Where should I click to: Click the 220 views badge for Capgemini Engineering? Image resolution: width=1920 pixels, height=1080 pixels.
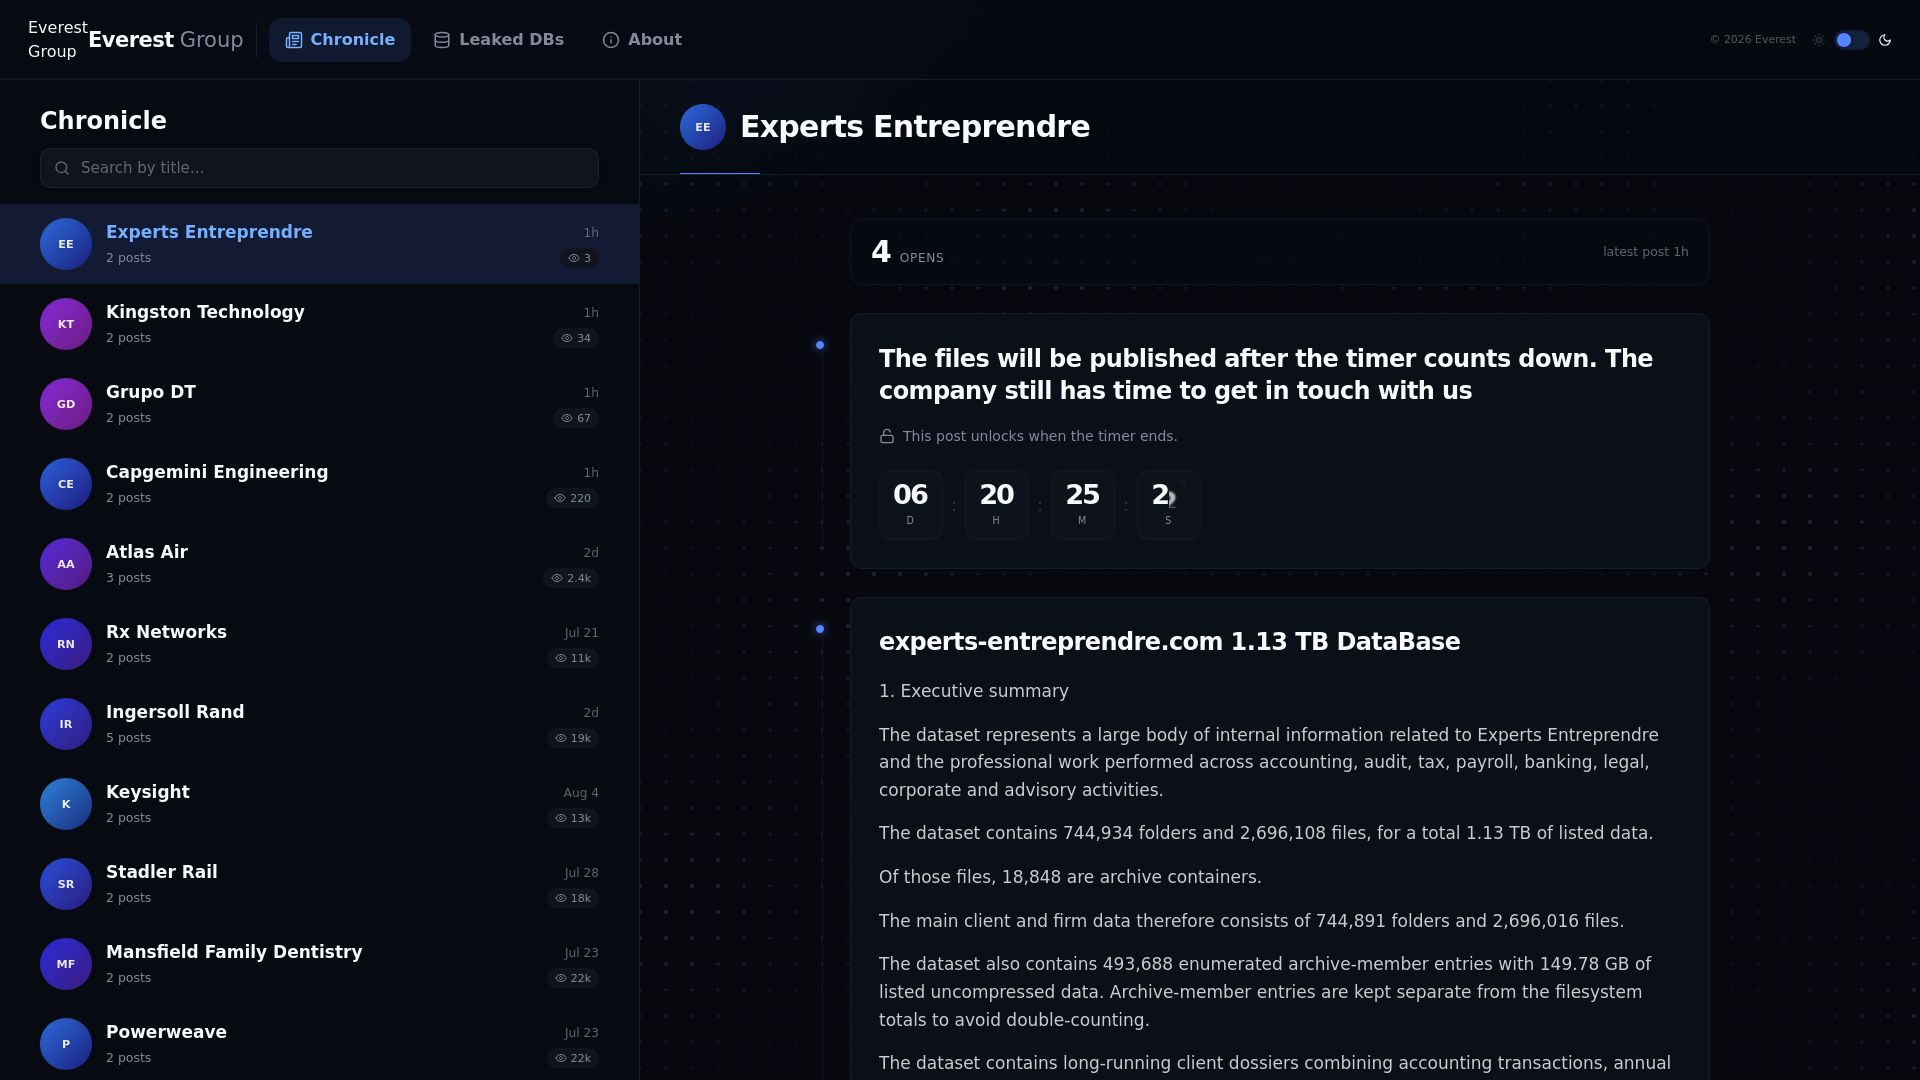pos(573,498)
